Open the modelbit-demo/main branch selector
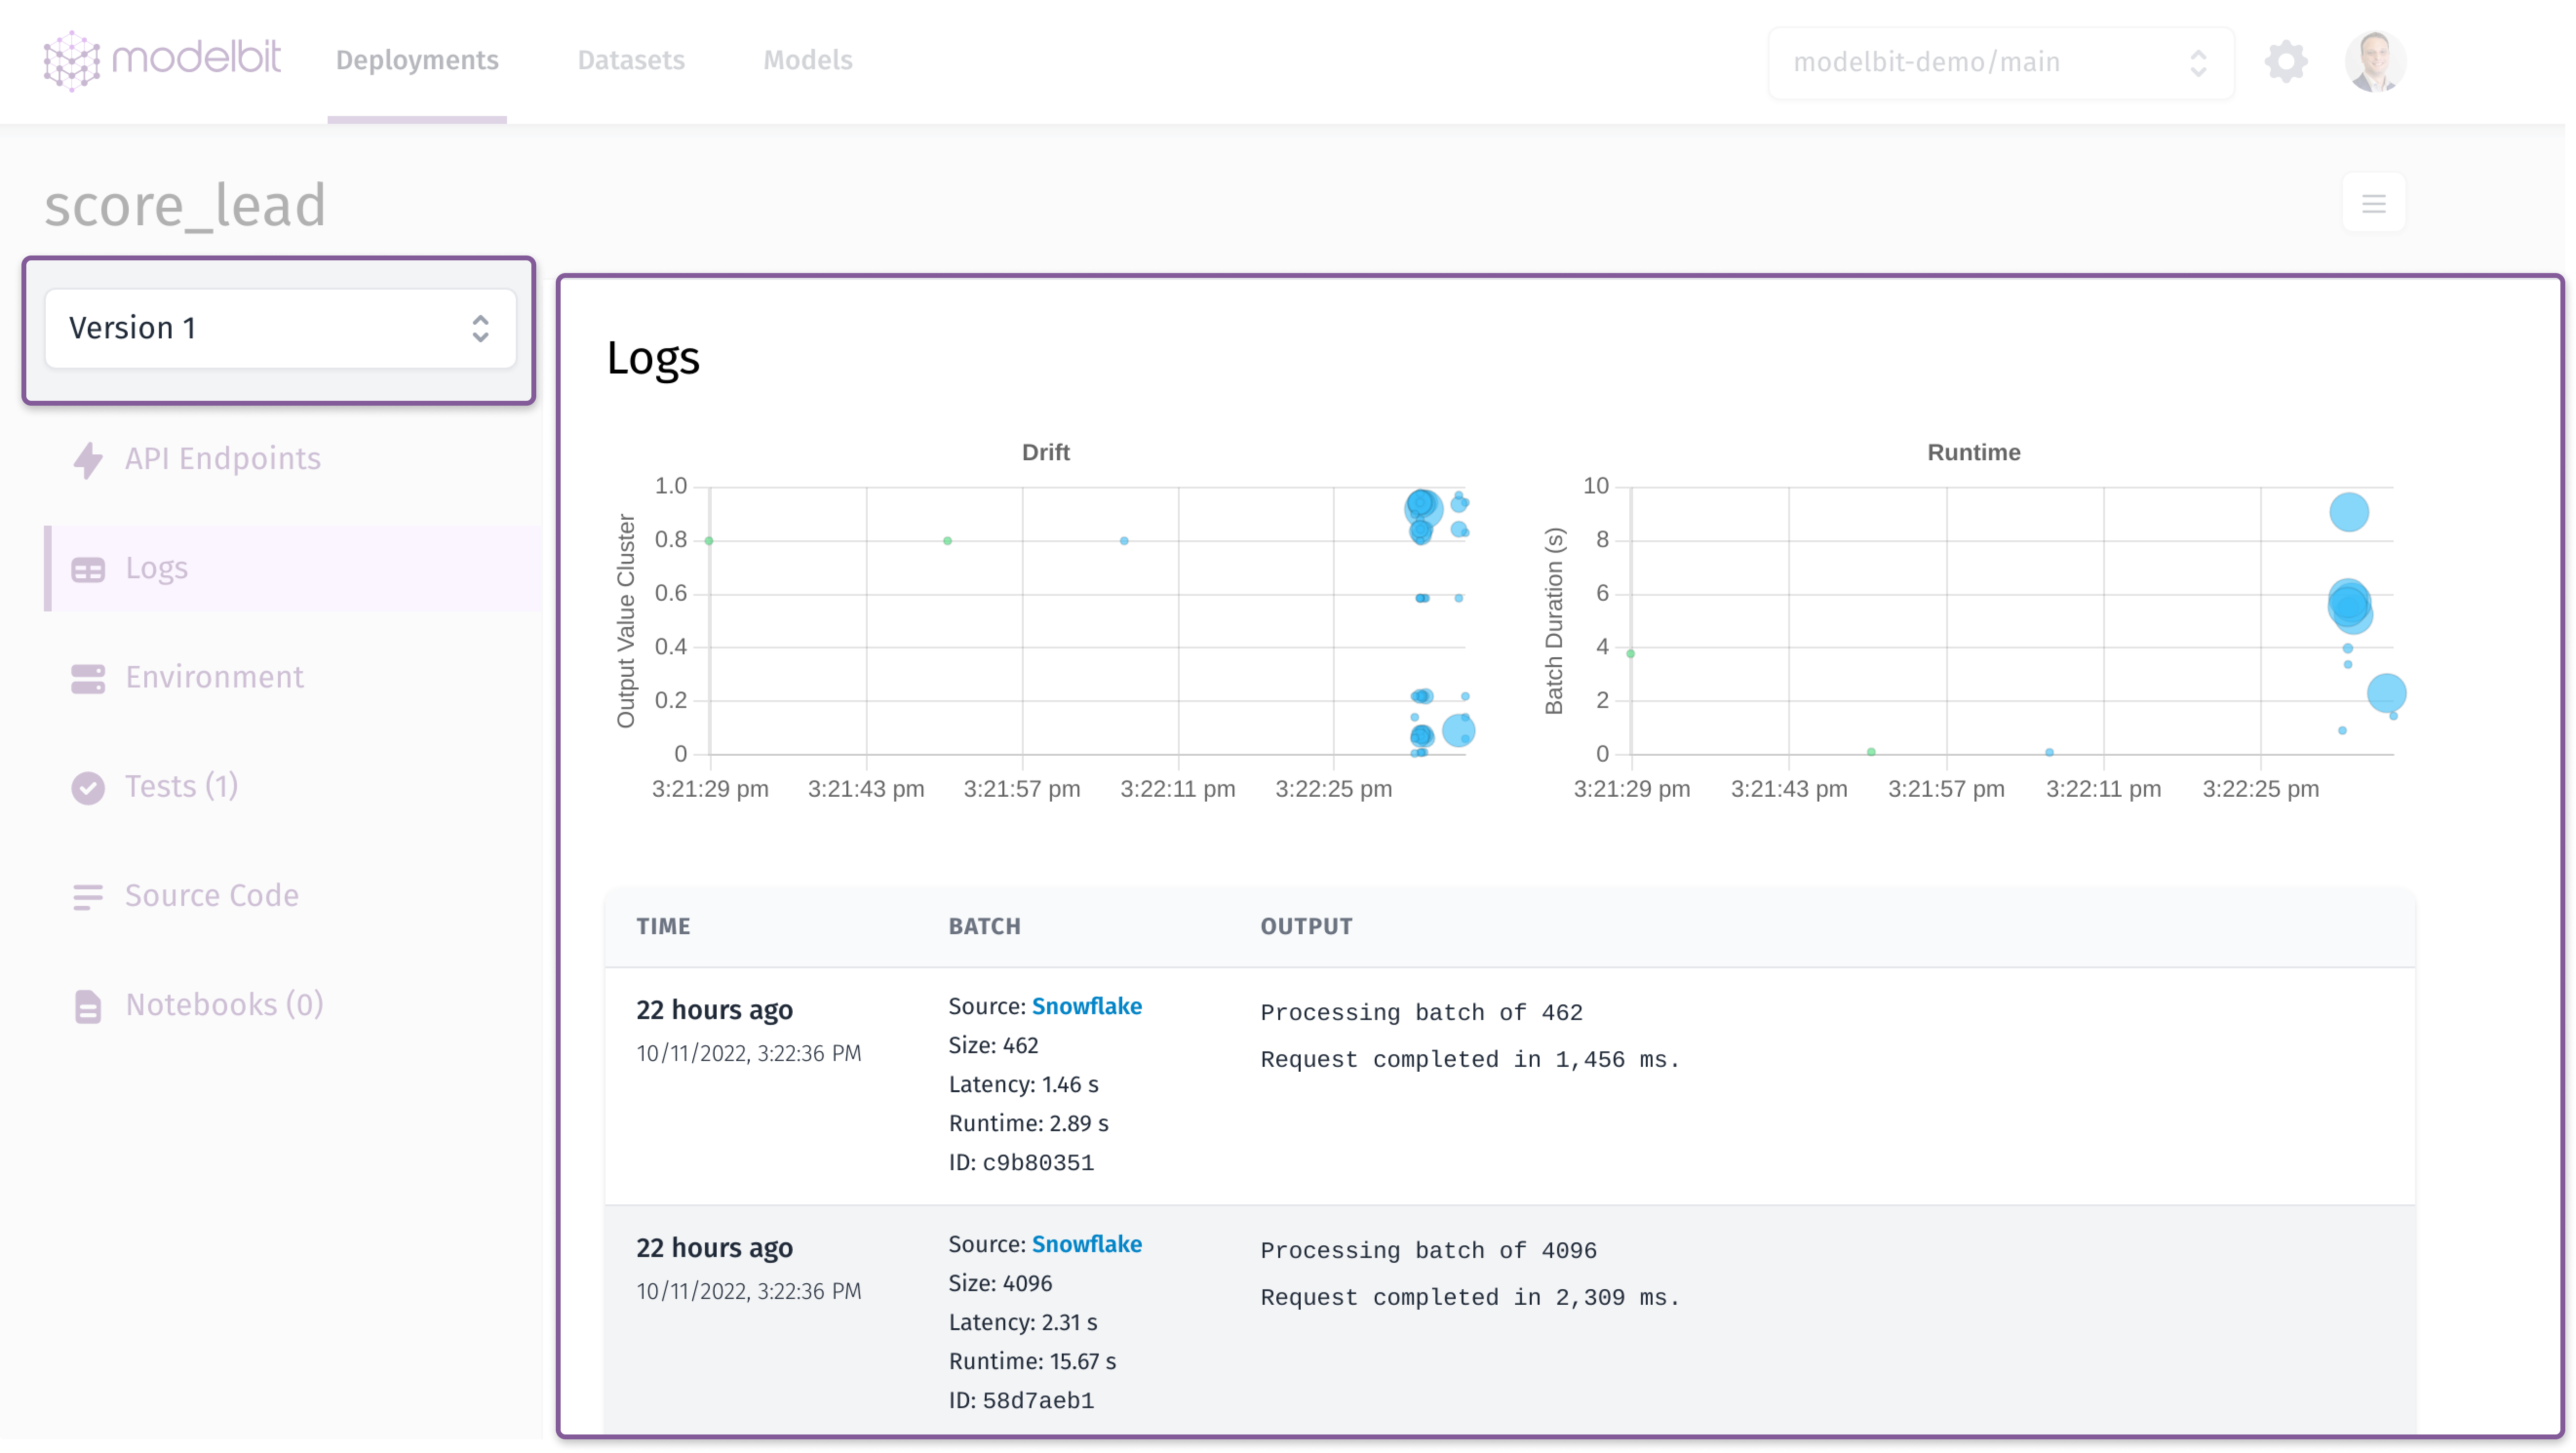This screenshot has height=1453, width=2576. [2001, 62]
